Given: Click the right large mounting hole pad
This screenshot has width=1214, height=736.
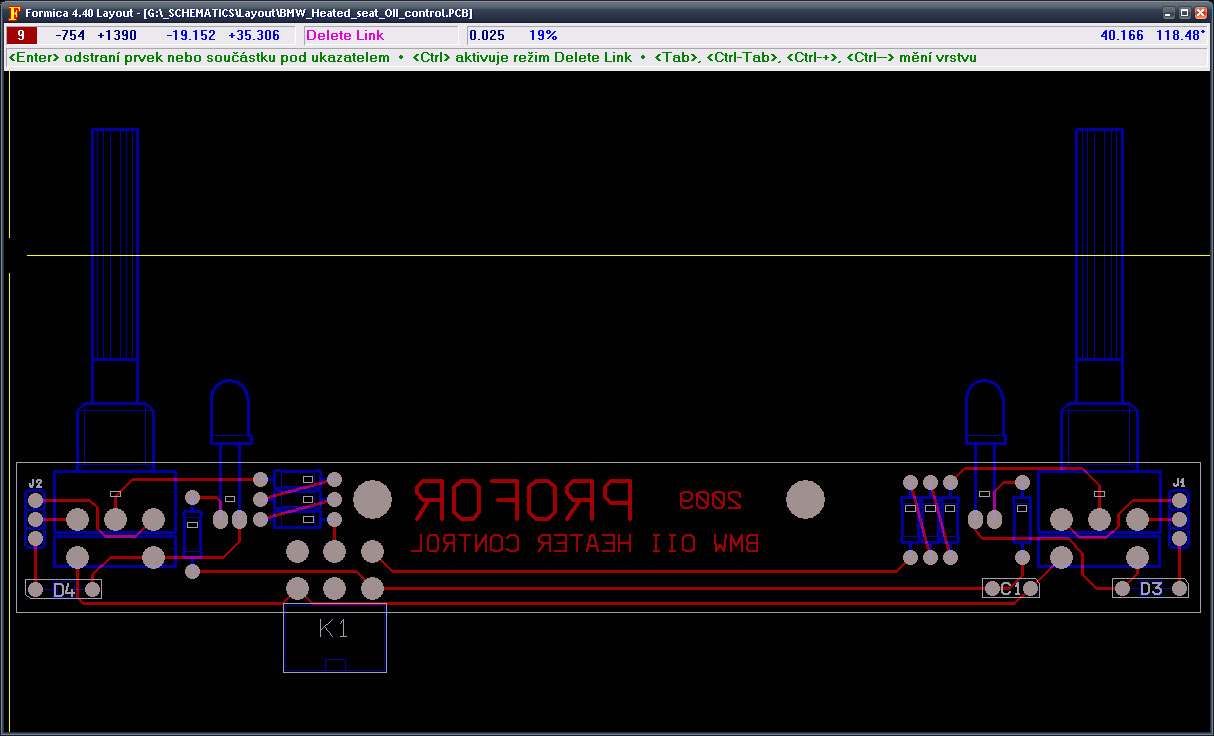Looking at the screenshot, I should tap(805, 499).
